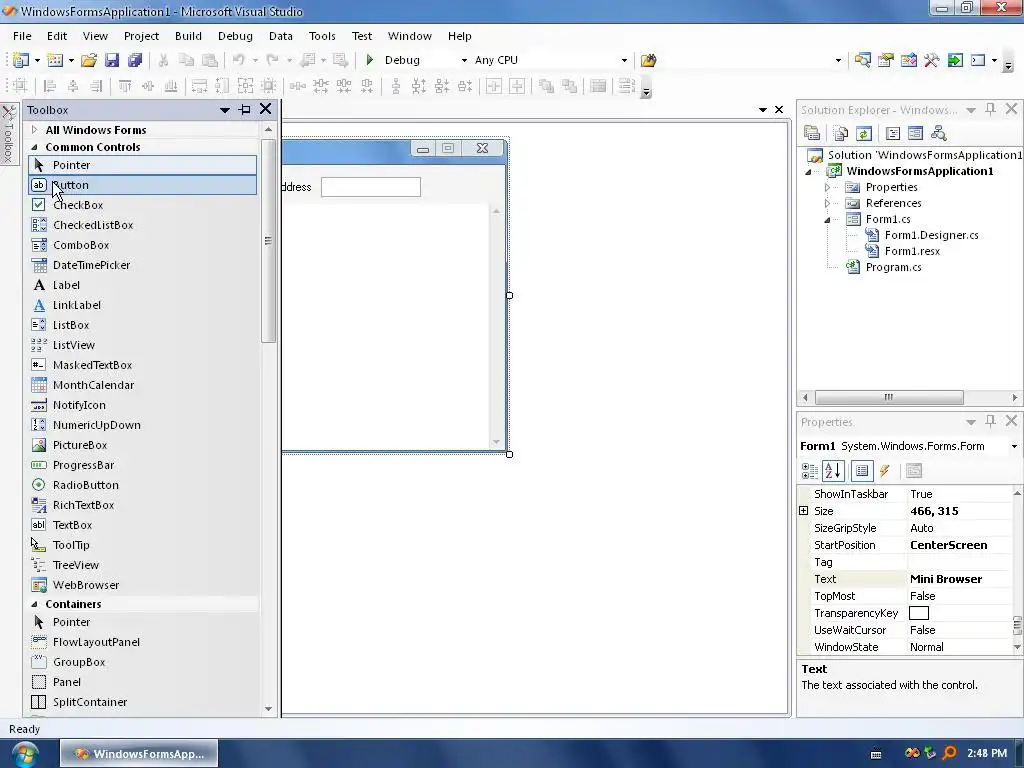Select the PictureBox control in Toolbox
1024x768 pixels.
click(x=143, y=445)
